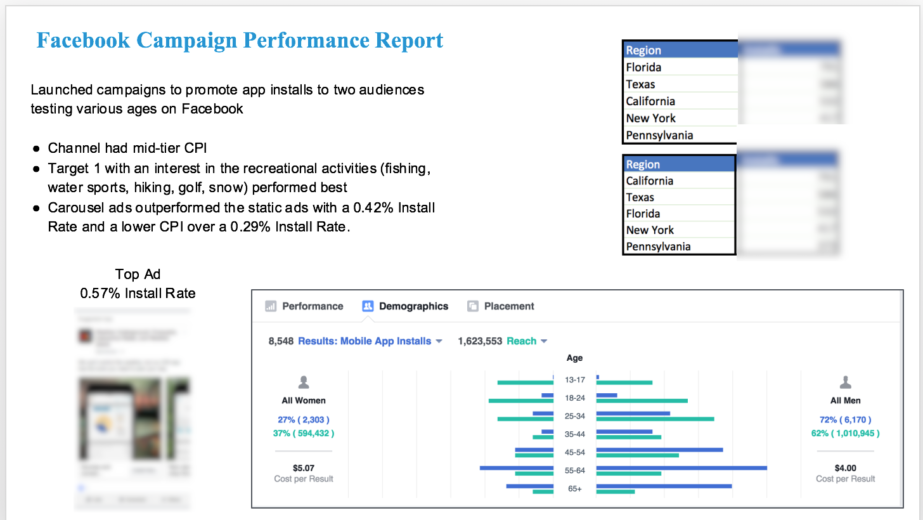This screenshot has width=923, height=520.
Task: Select the 25-34 age group label
Action: 575,416
